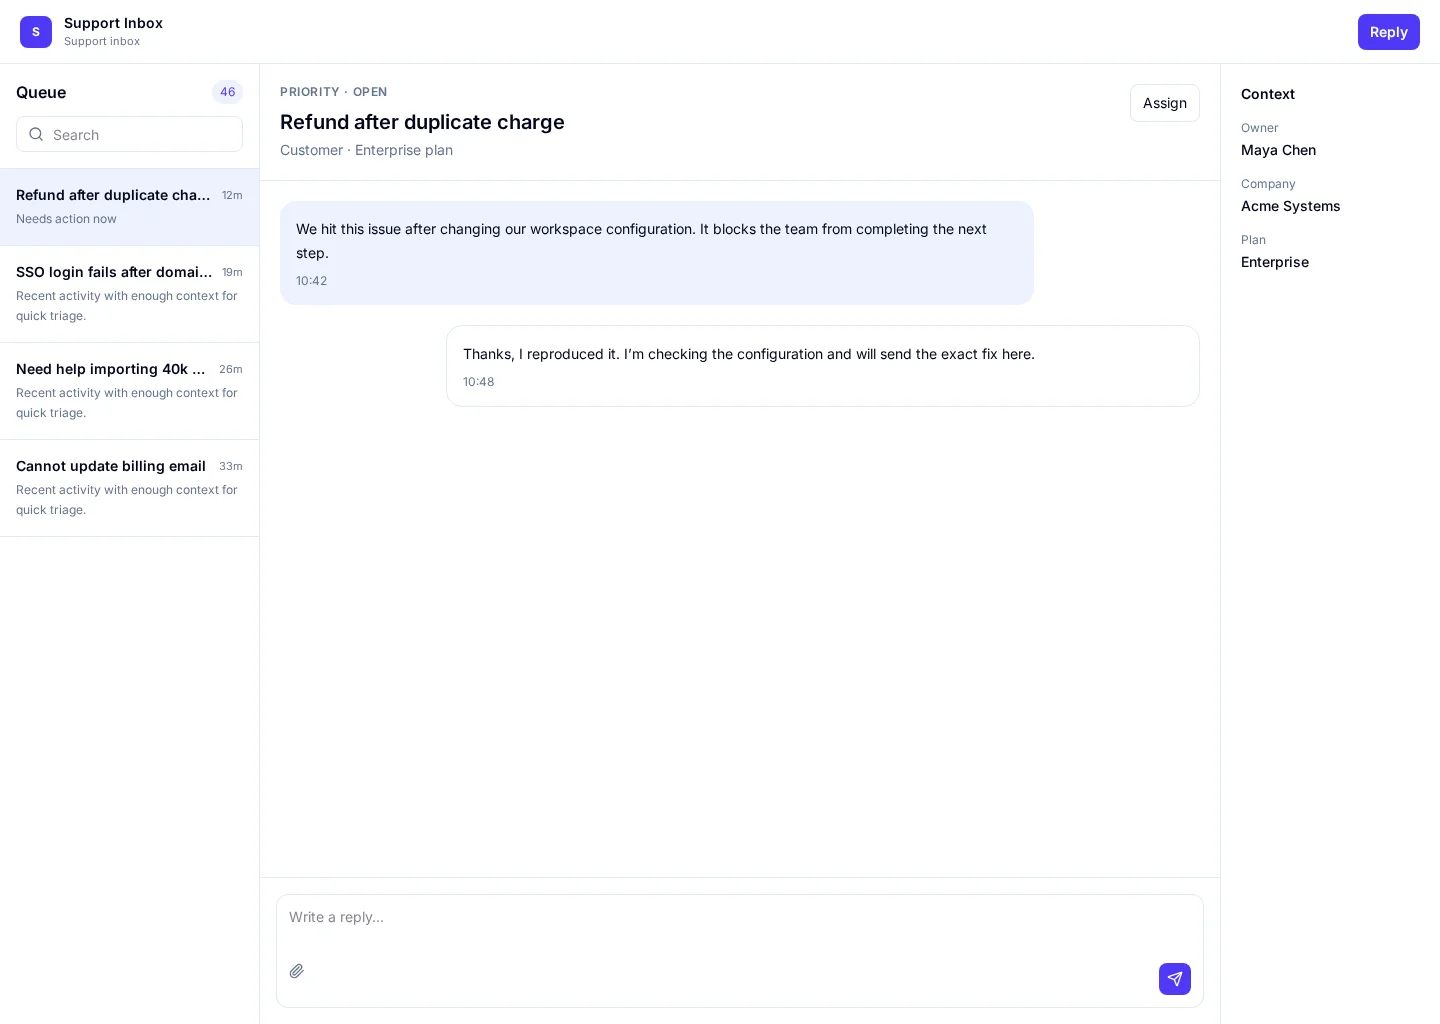Click the 12m timestamp in queue
Image resolution: width=1440 pixels, height=1024 pixels.
click(x=232, y=195)
